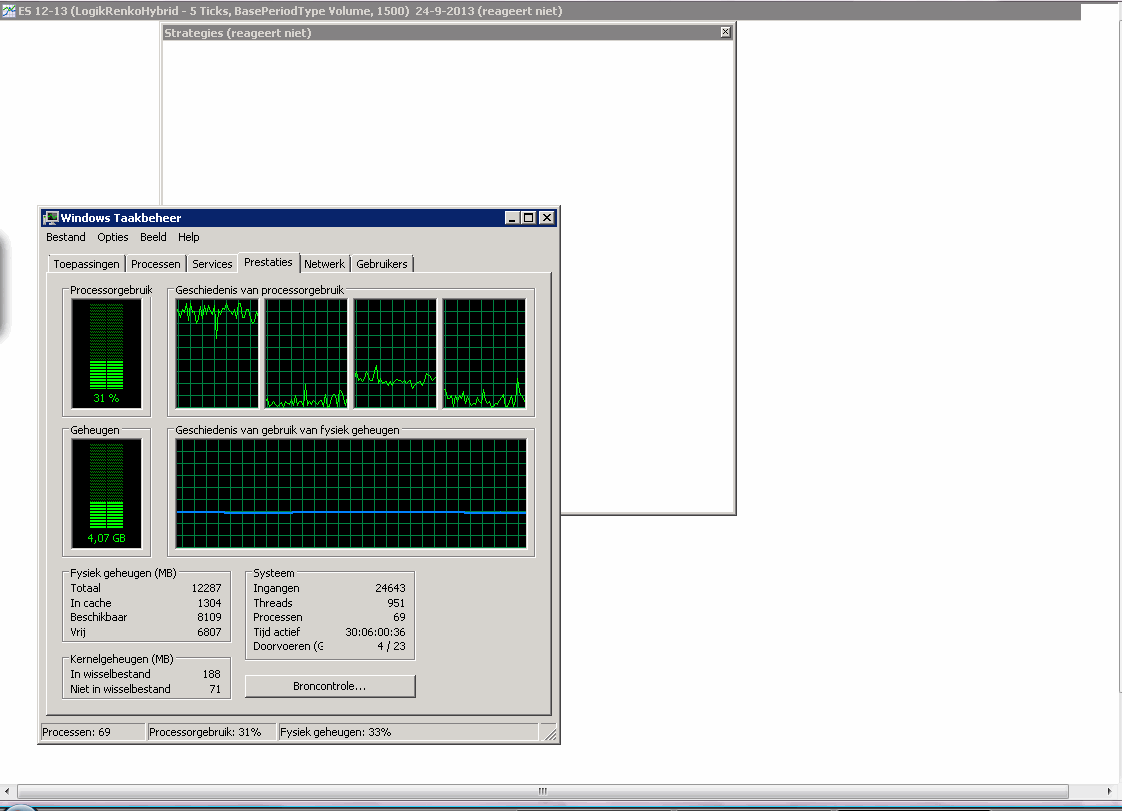Image resolution: width=1122 pixels, height=811 pixels.
Task: Switch to the Processen tab
Action: [156, 264]
